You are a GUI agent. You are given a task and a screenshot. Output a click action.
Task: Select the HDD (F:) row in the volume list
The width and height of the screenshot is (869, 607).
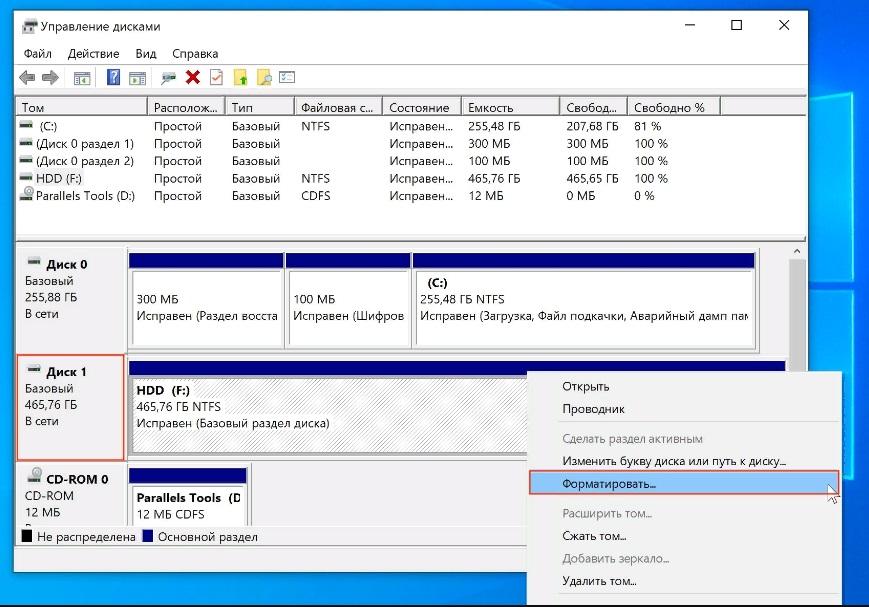click(x=58, y=178)
